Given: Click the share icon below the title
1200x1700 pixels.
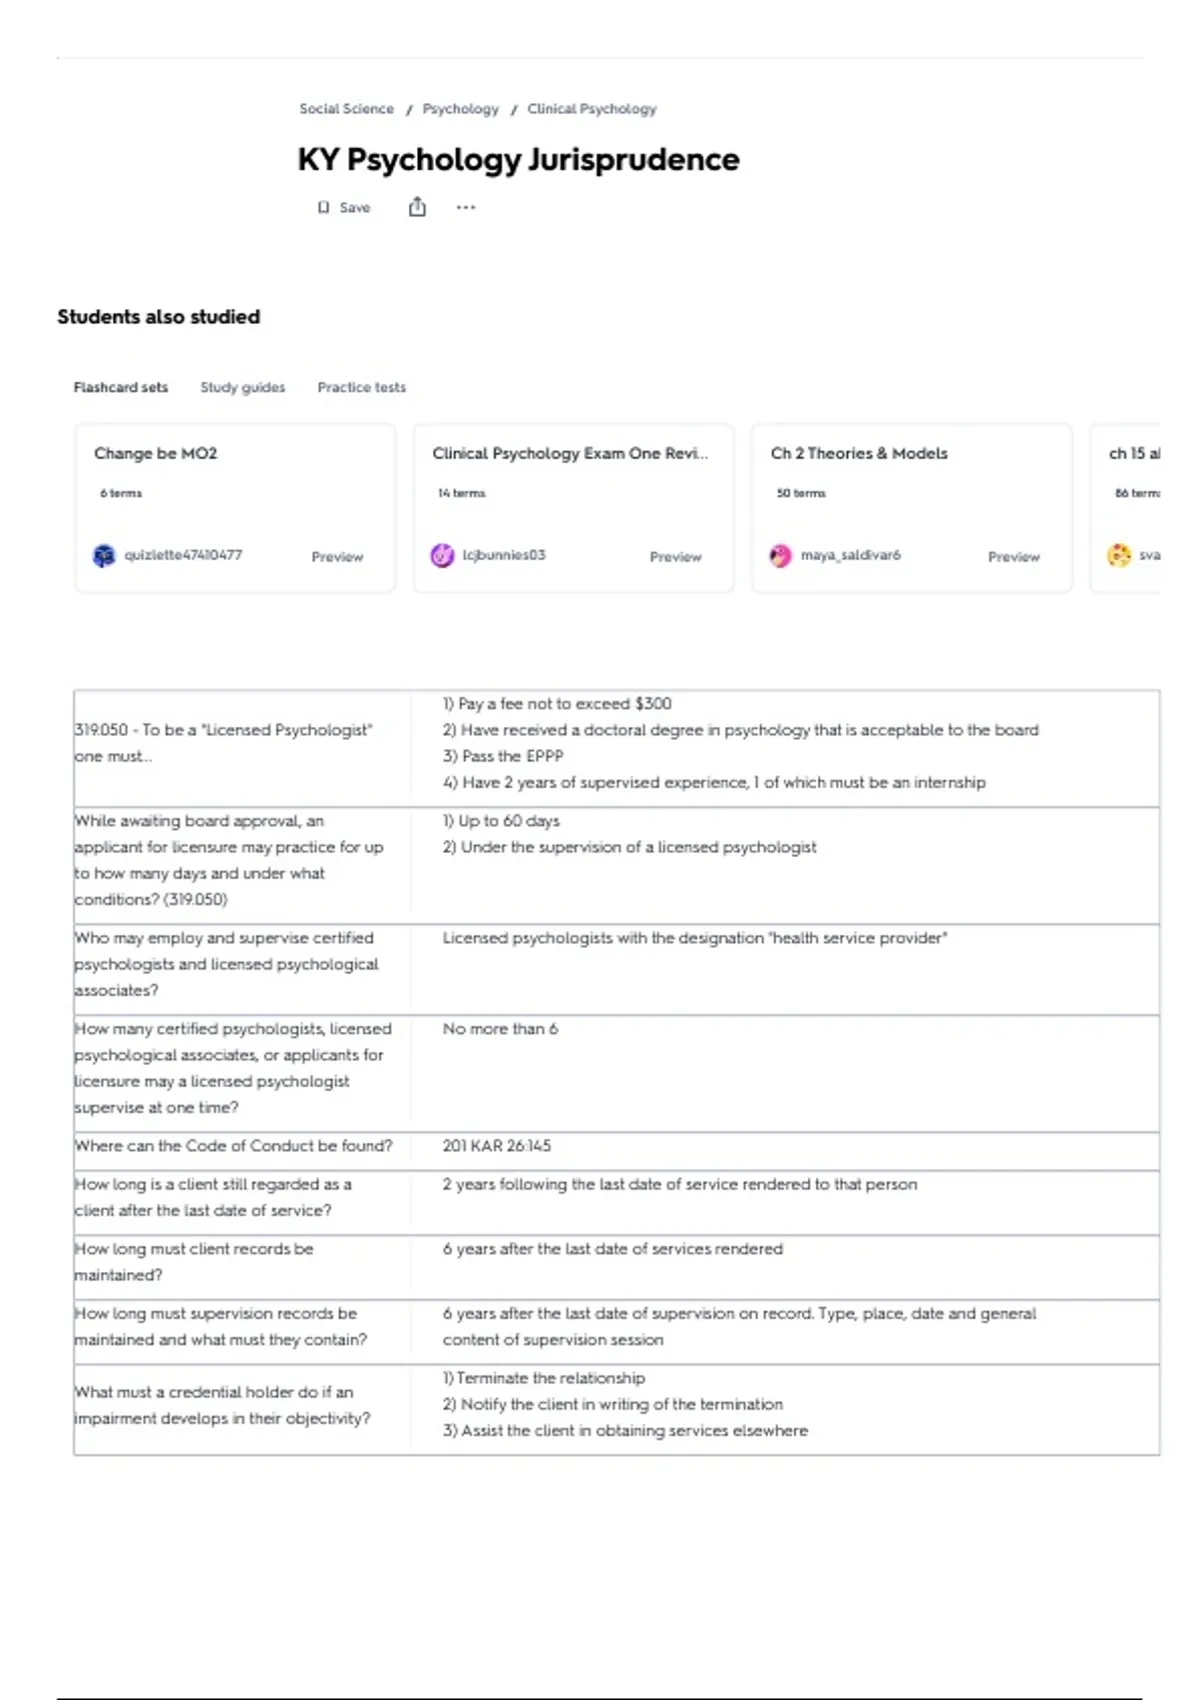Looking at the screenshot, I should [417, 207].
